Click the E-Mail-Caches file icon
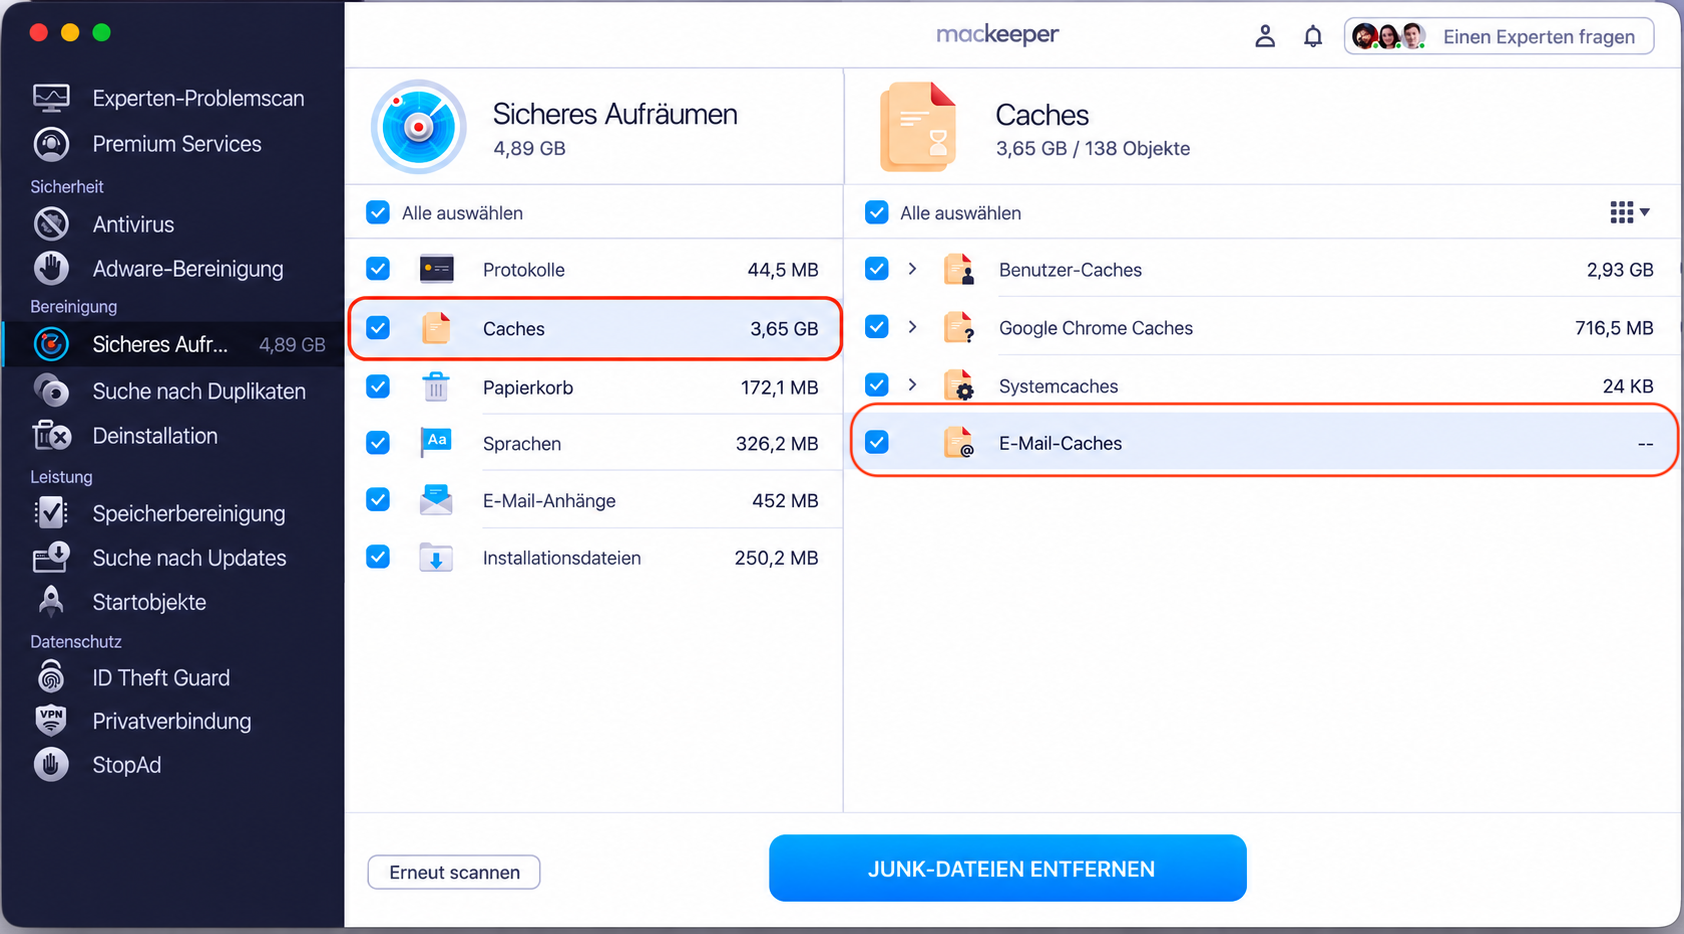 tap(959, 442)
